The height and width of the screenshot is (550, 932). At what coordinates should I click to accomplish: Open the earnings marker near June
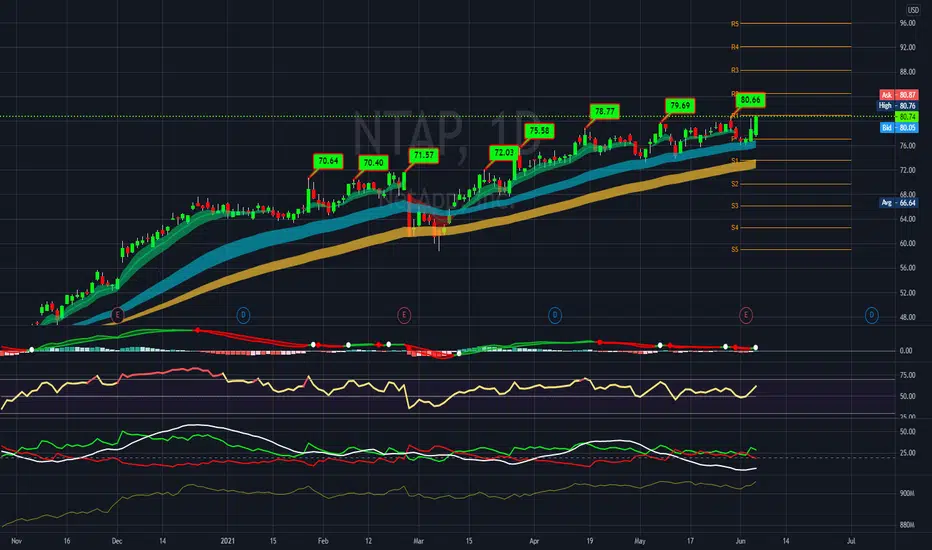coord(746,315)
